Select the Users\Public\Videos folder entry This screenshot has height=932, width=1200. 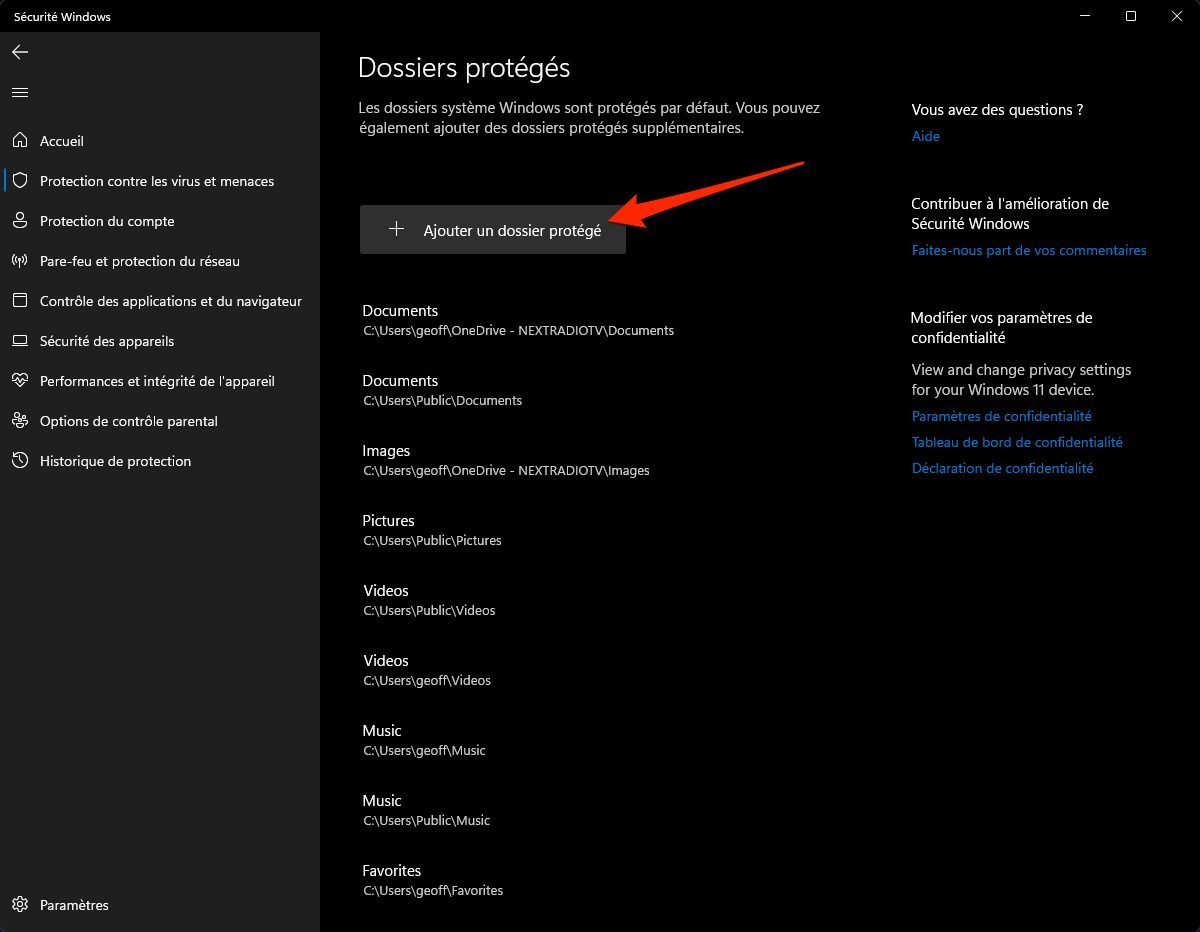(x=429, y=600)
